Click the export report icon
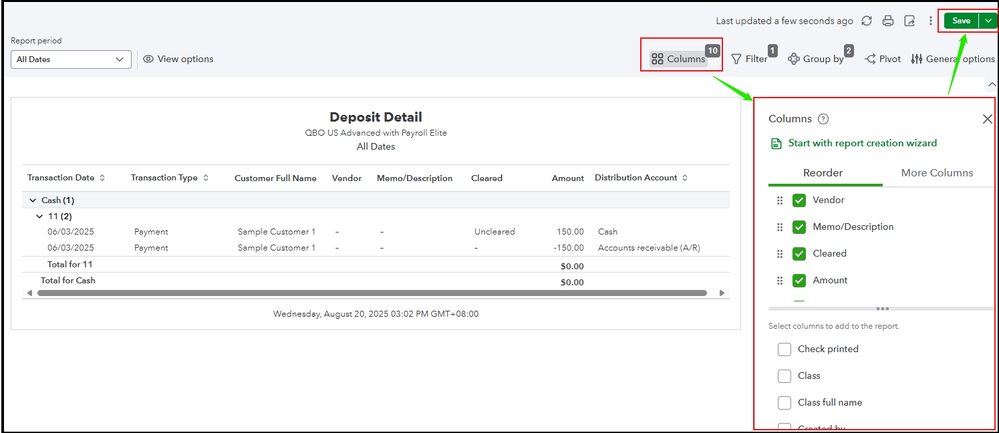Image resolution: width=999 pixels, height=433 pixels. (909, 21)
